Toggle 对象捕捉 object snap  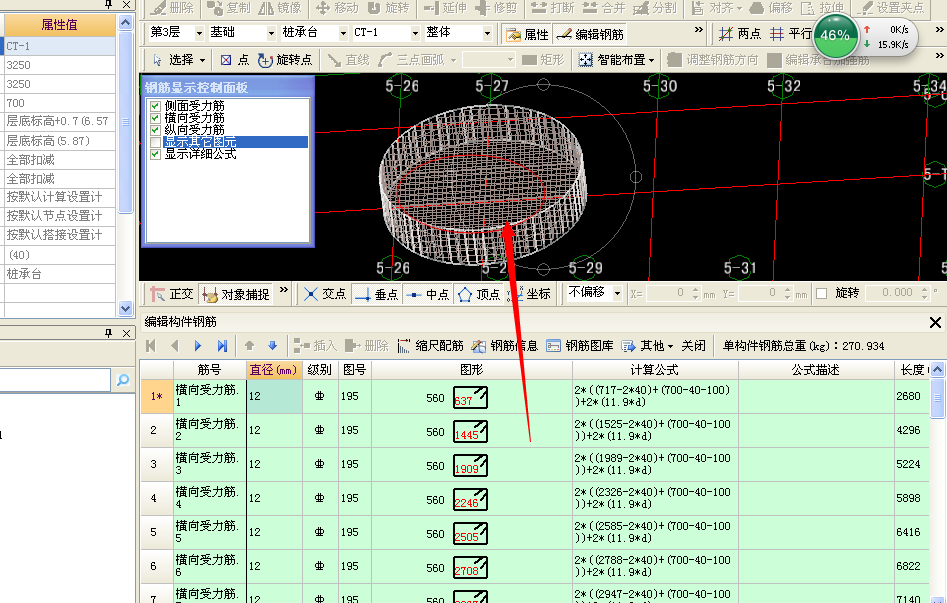(x=236, y=294)
